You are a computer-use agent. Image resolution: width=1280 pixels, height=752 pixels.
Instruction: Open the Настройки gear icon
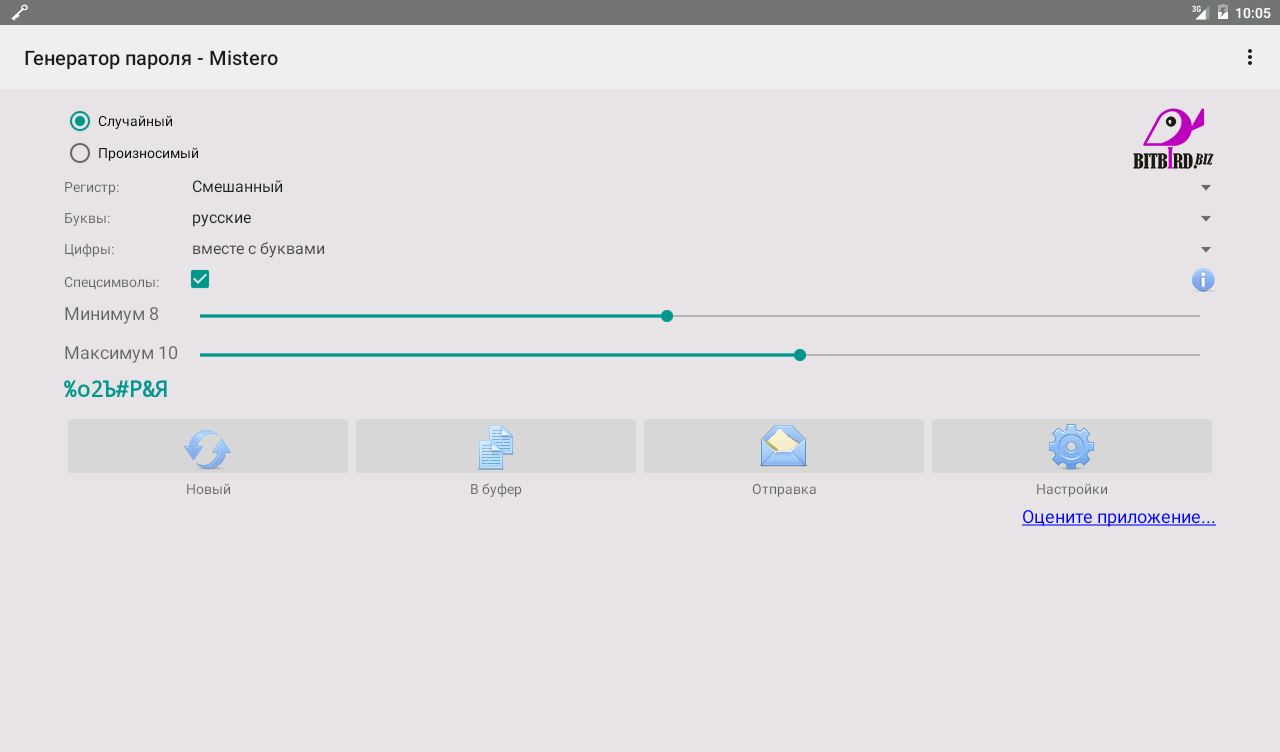(x=1072, y=447)
